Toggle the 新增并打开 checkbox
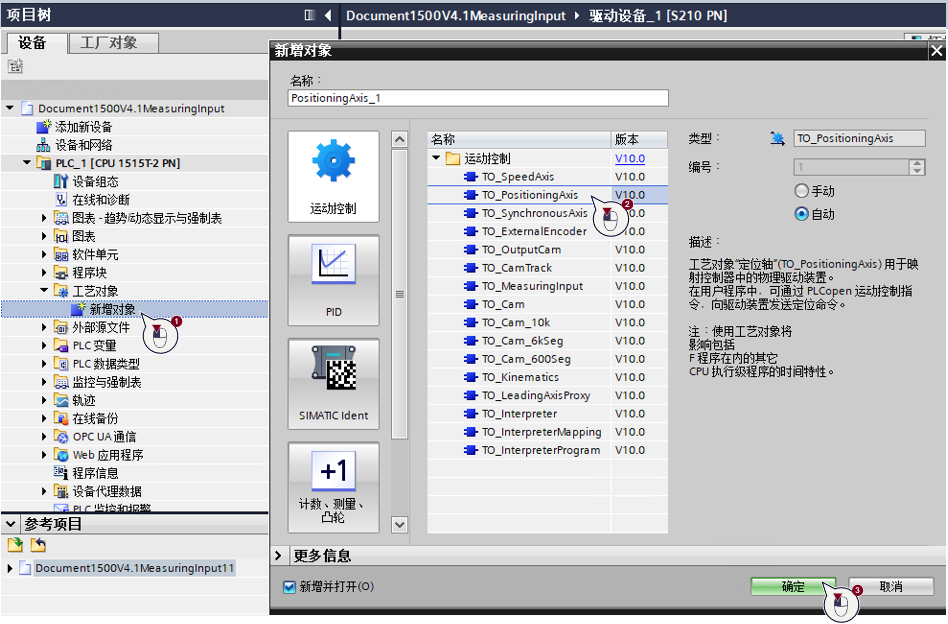The width and height of the screenshot is (948, 624). coord(289,587)
